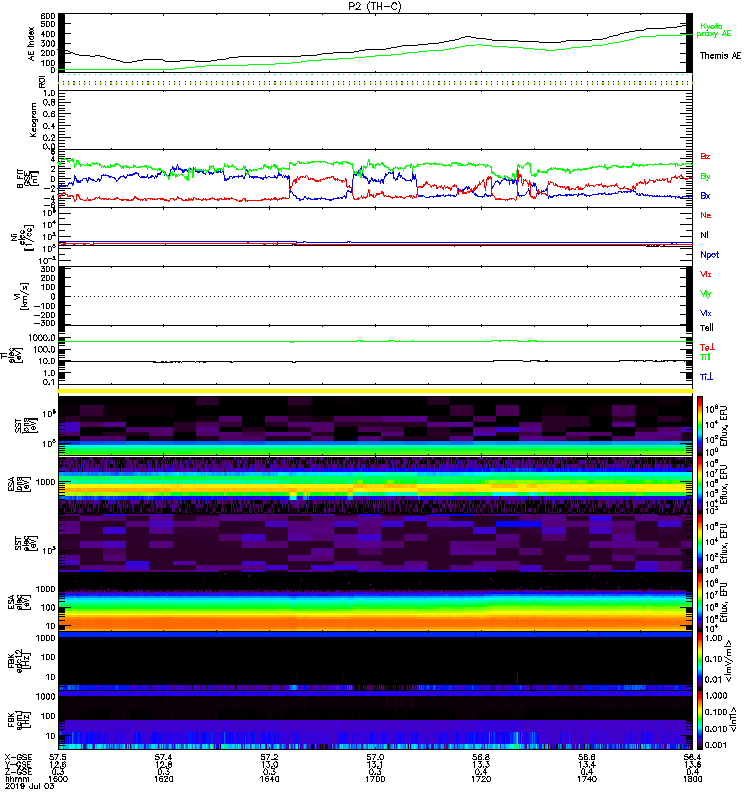This screenshot has width=750, height=800.
Task: Click the Y-GSE value "13.0"
Action: pyautogui.click(x=269, y=765)
